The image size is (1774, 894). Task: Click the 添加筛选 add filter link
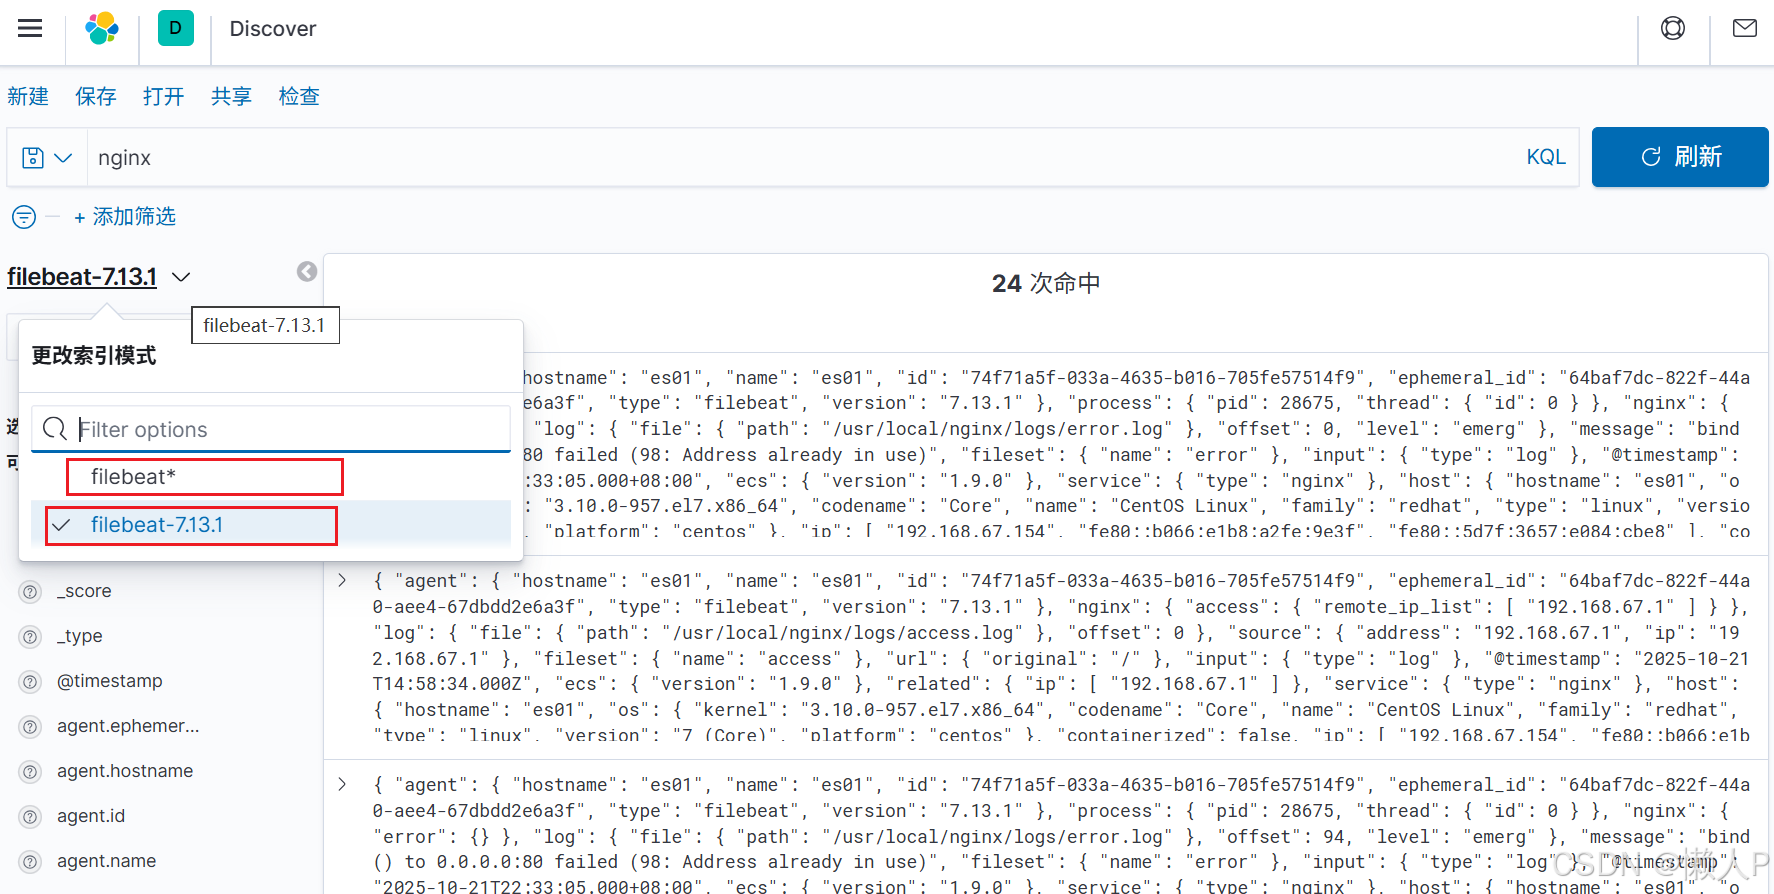point(125,217)
